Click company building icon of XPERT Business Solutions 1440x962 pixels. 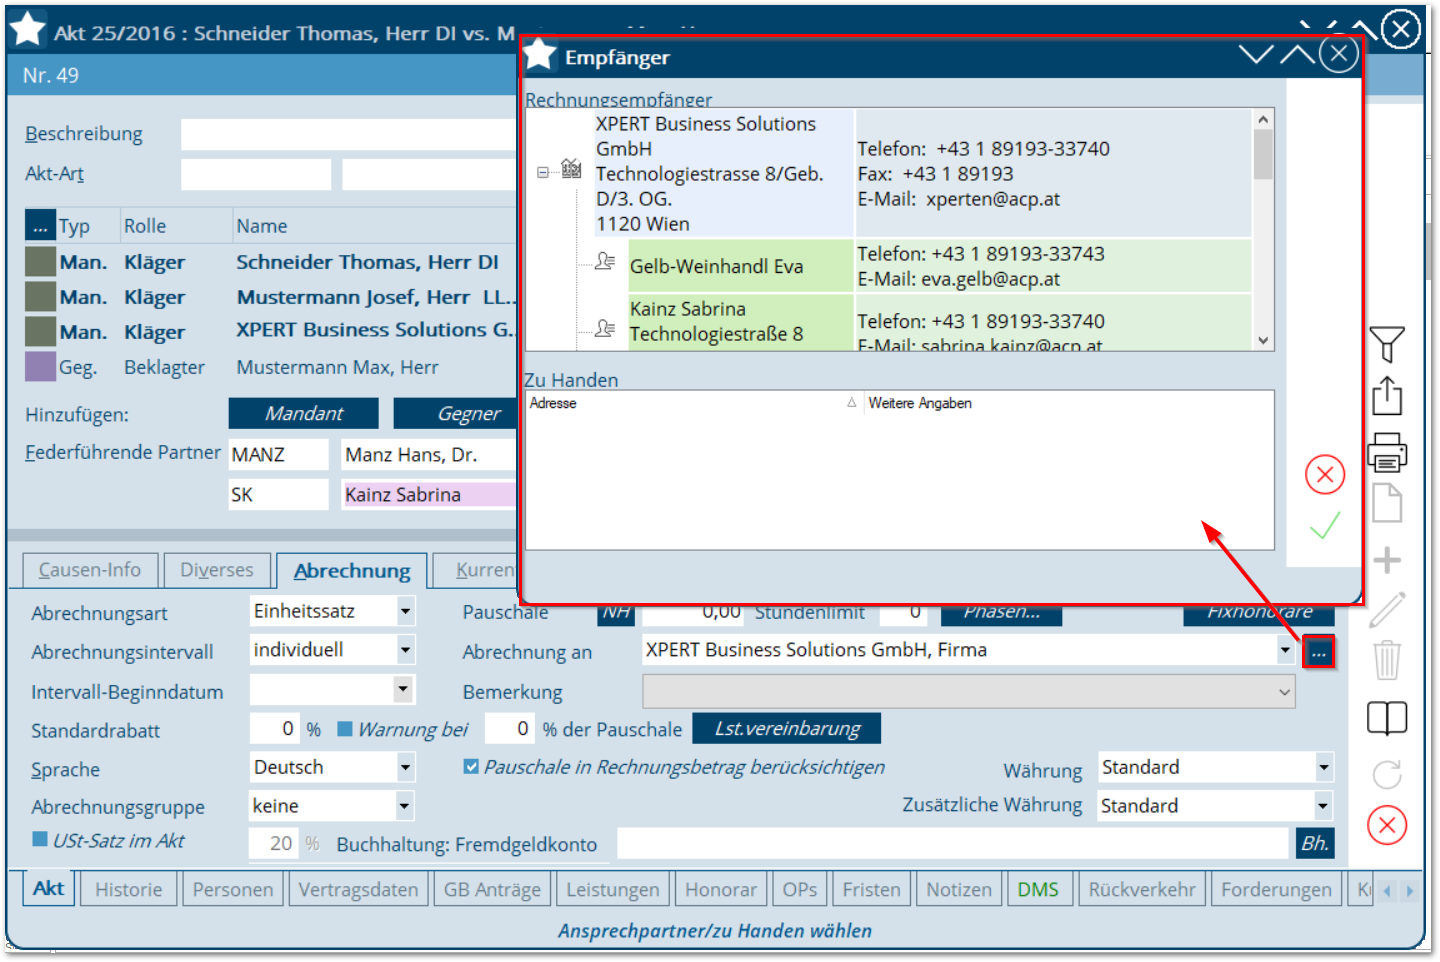[x=571, y=168]
